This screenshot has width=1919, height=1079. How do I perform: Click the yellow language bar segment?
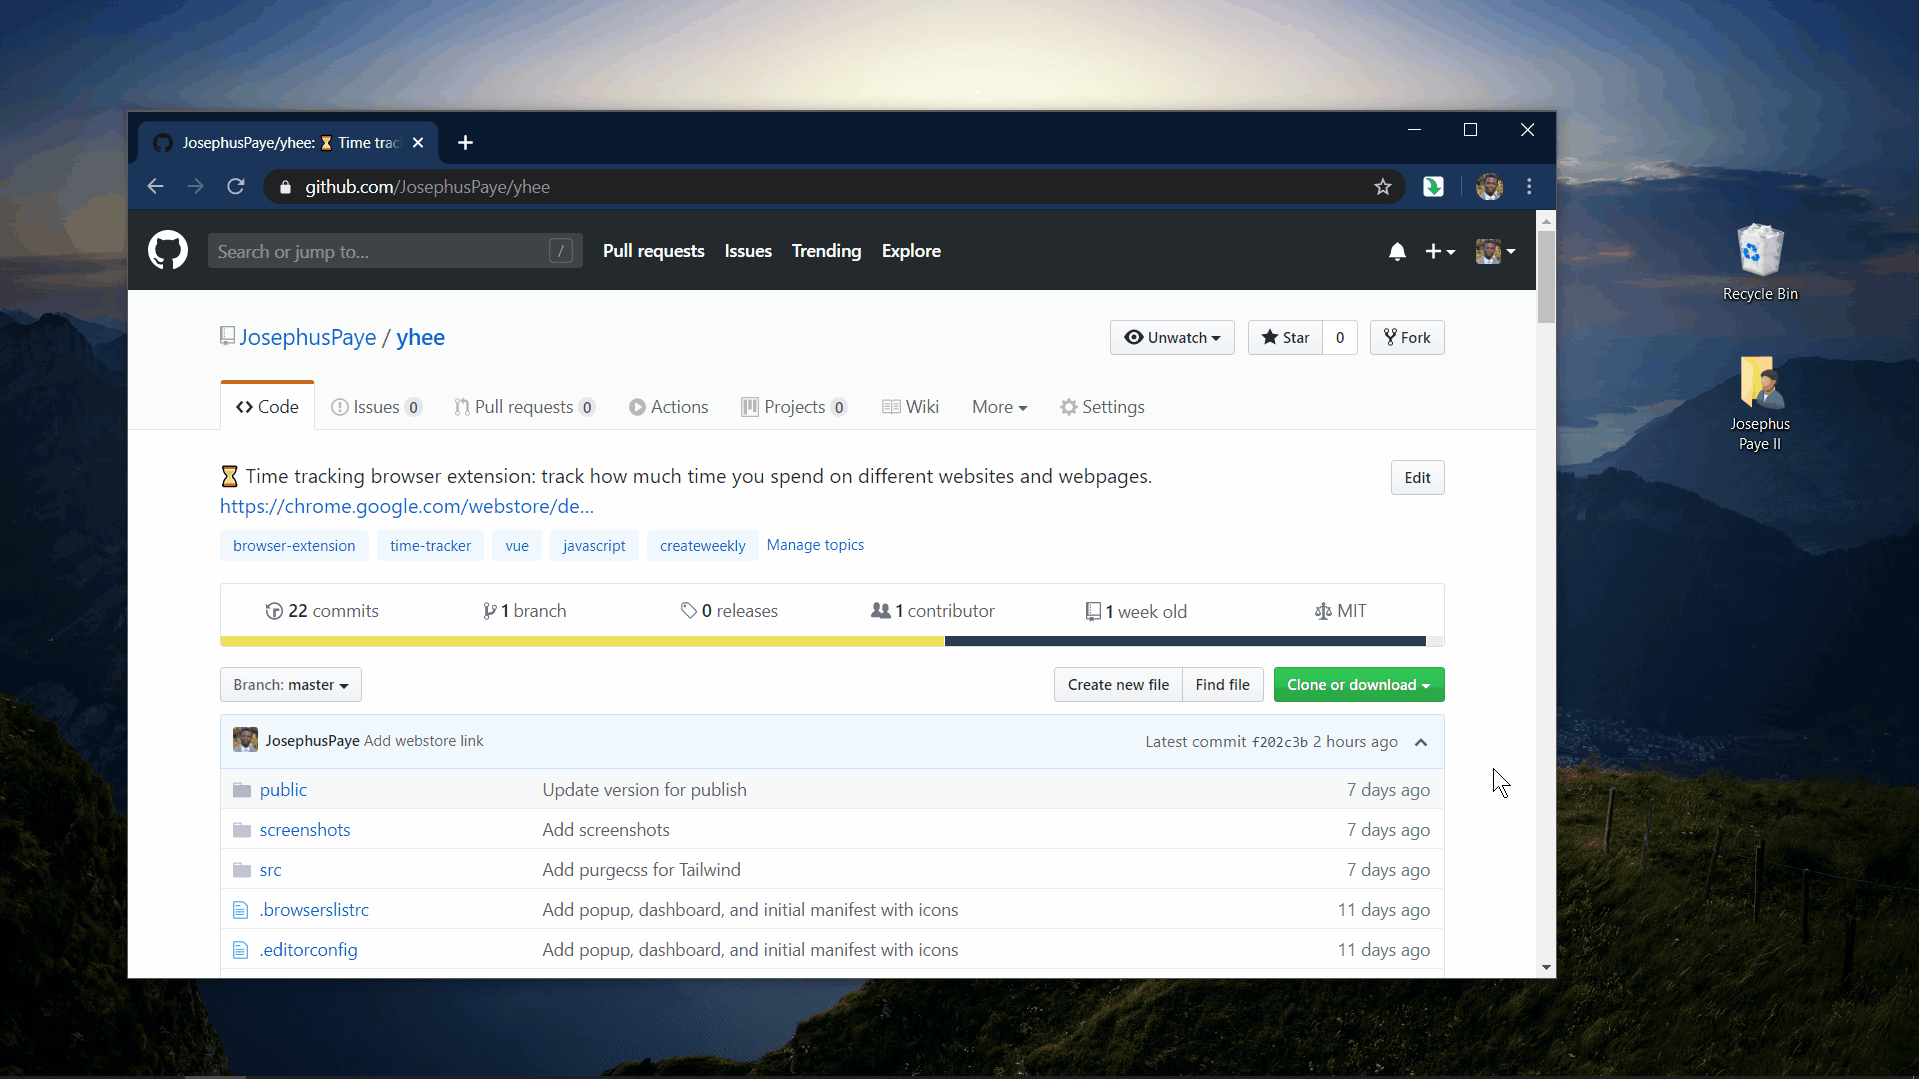582,641
